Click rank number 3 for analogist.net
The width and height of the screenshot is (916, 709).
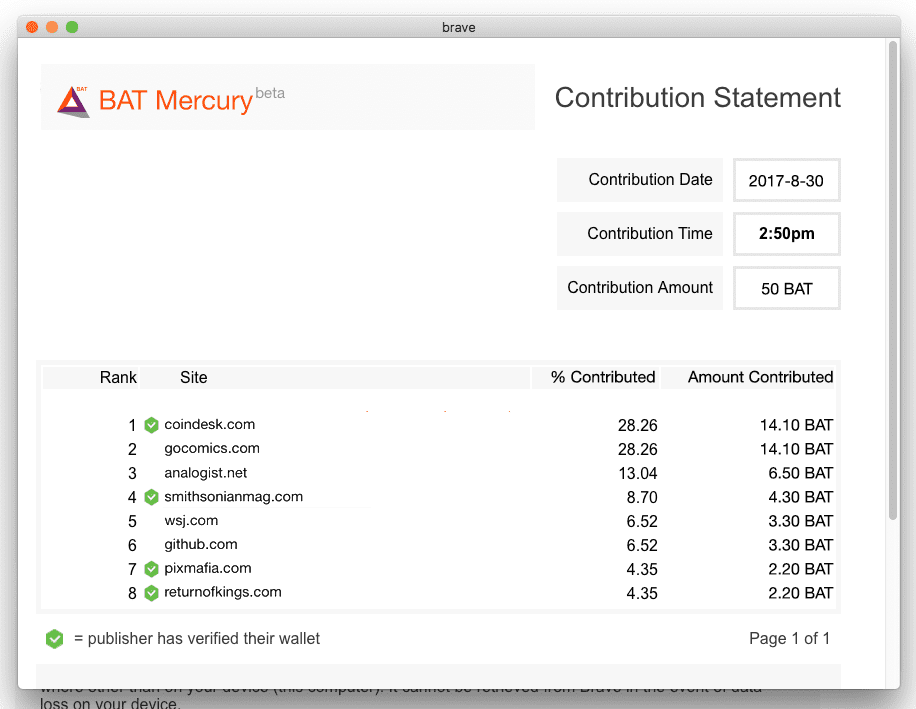pos(132,473)
